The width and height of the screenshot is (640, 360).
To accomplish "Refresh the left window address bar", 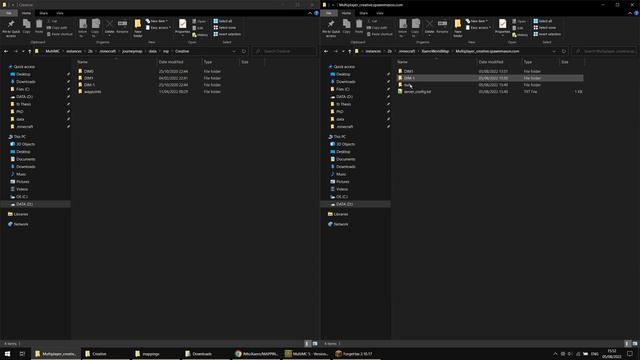I will (244, 51).
